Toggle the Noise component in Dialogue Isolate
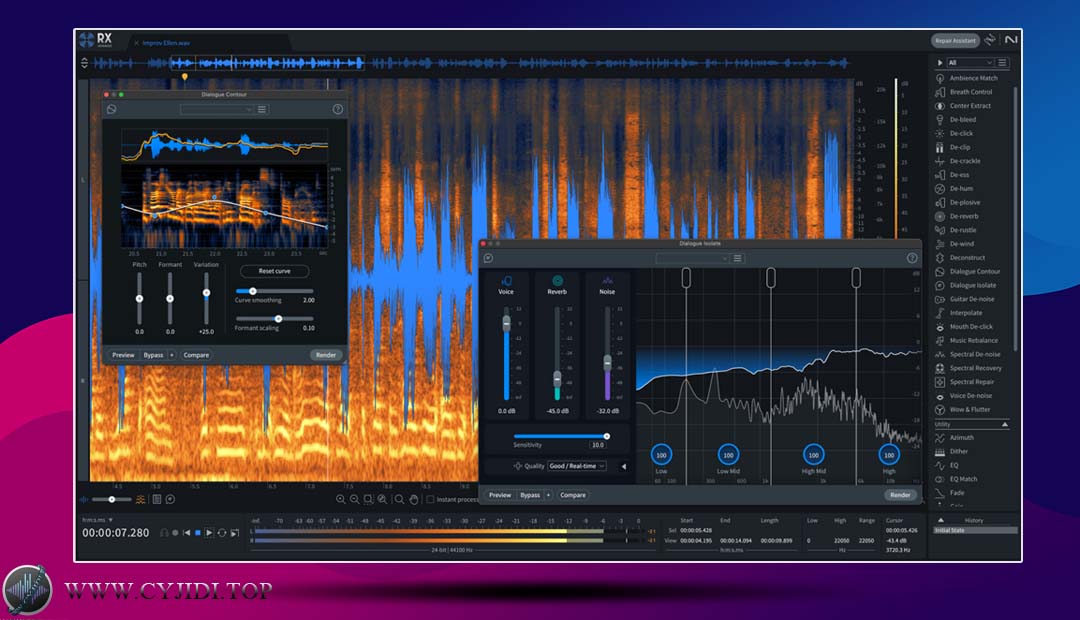Screen dimensions: 1080x620 point(608,280)
